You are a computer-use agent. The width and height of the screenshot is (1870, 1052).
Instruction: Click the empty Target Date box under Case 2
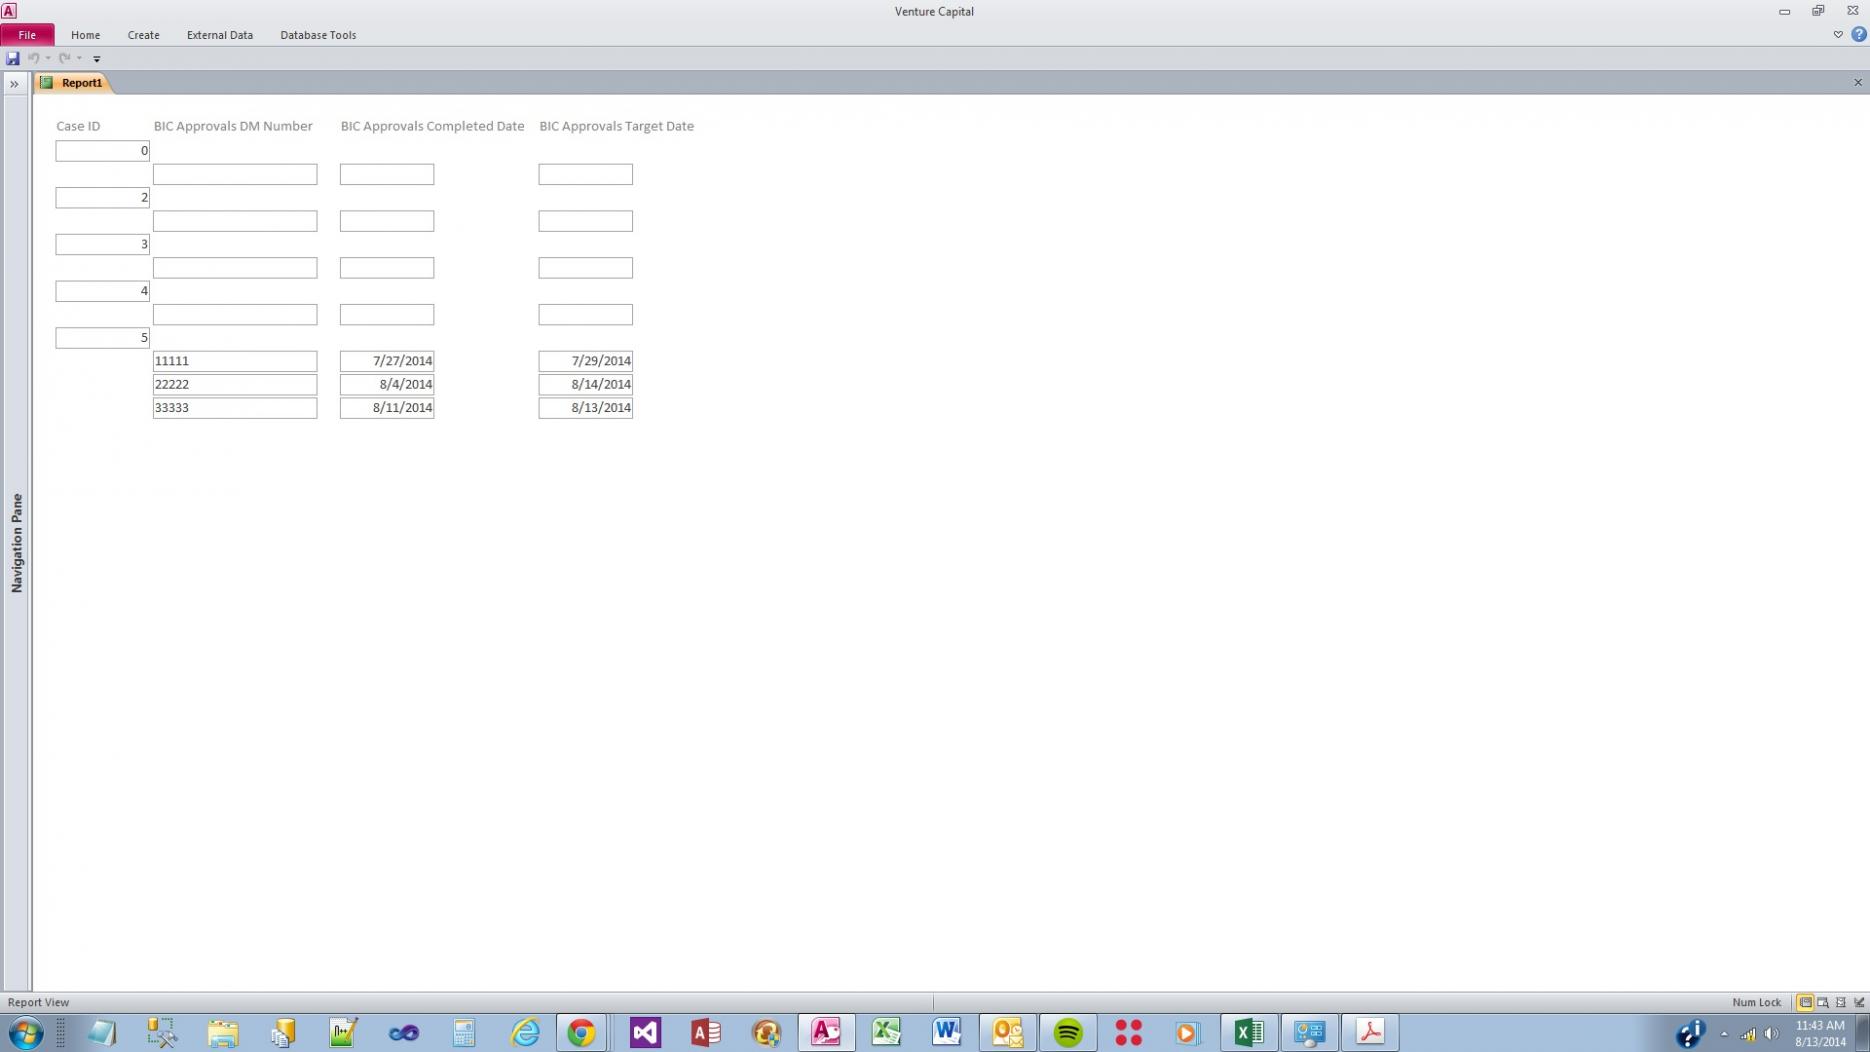585,221
